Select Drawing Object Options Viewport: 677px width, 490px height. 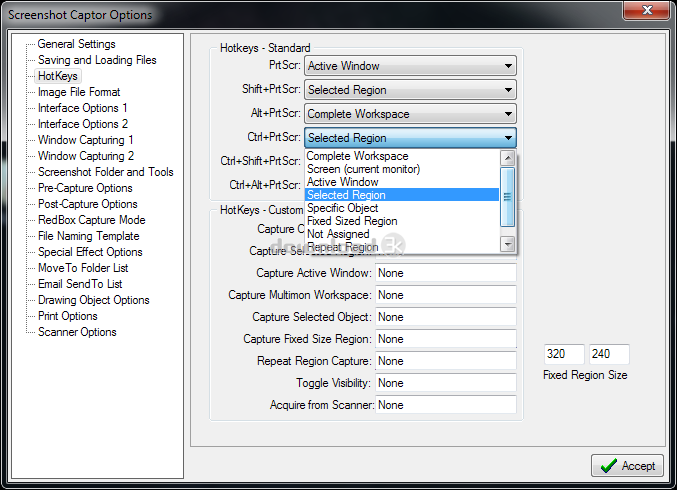tap(94, 300)
